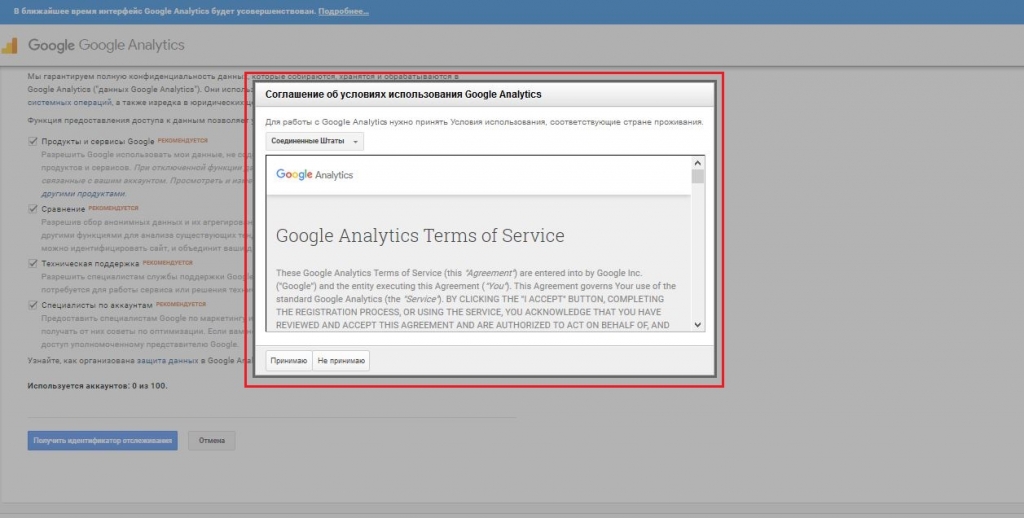Click the 'Не принимаю' decline button

pos(341,361)
